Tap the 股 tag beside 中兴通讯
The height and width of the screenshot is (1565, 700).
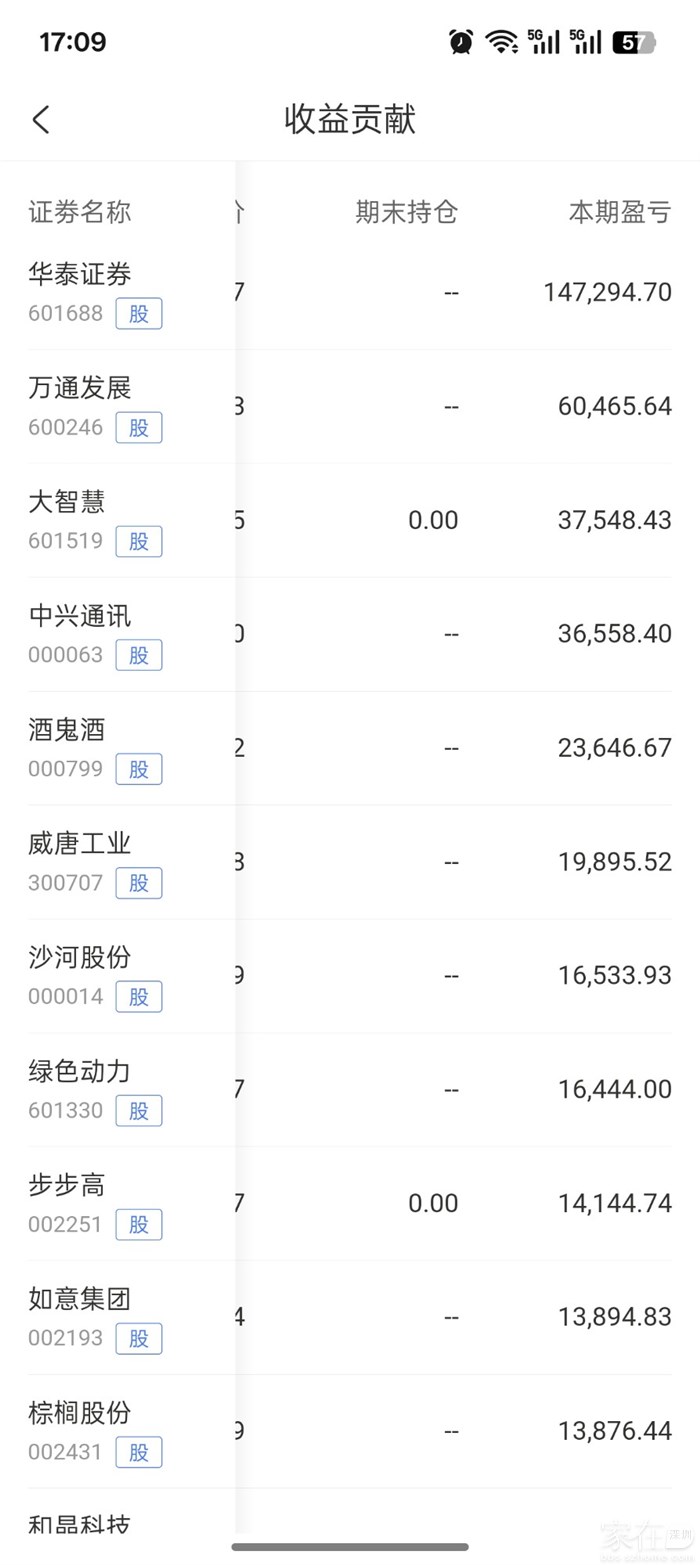(138, 656)
